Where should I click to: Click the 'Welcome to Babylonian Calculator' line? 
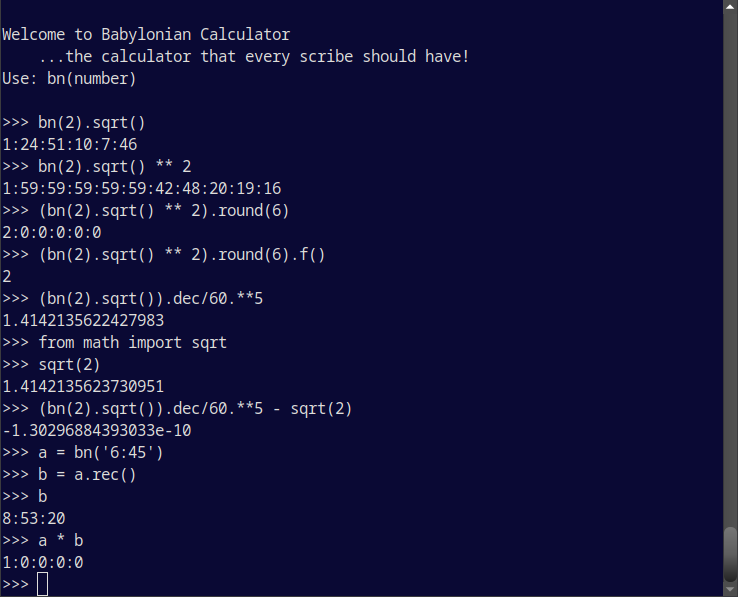(146, 35)
